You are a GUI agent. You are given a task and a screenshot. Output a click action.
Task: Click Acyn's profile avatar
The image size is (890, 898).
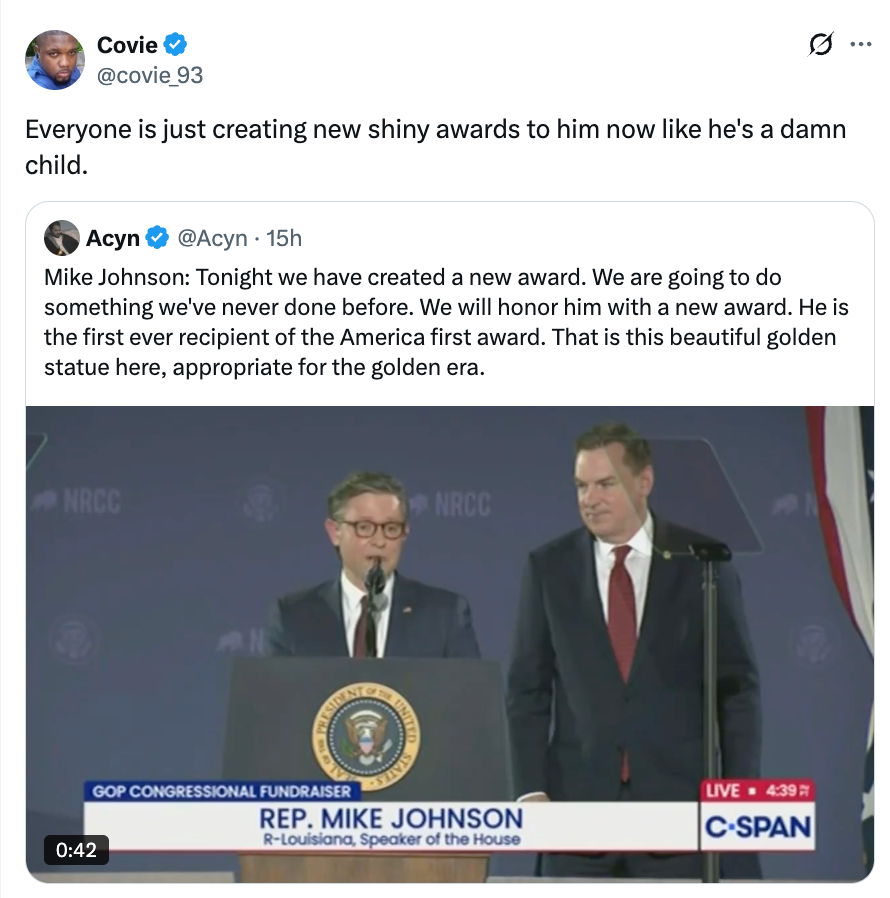pos(62,238)
